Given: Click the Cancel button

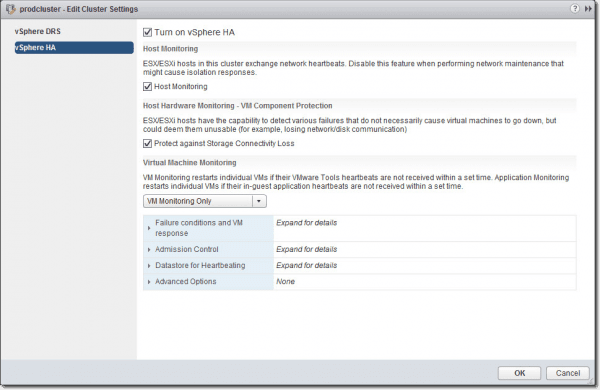Looking at the screenshot, I should point(567,373).
